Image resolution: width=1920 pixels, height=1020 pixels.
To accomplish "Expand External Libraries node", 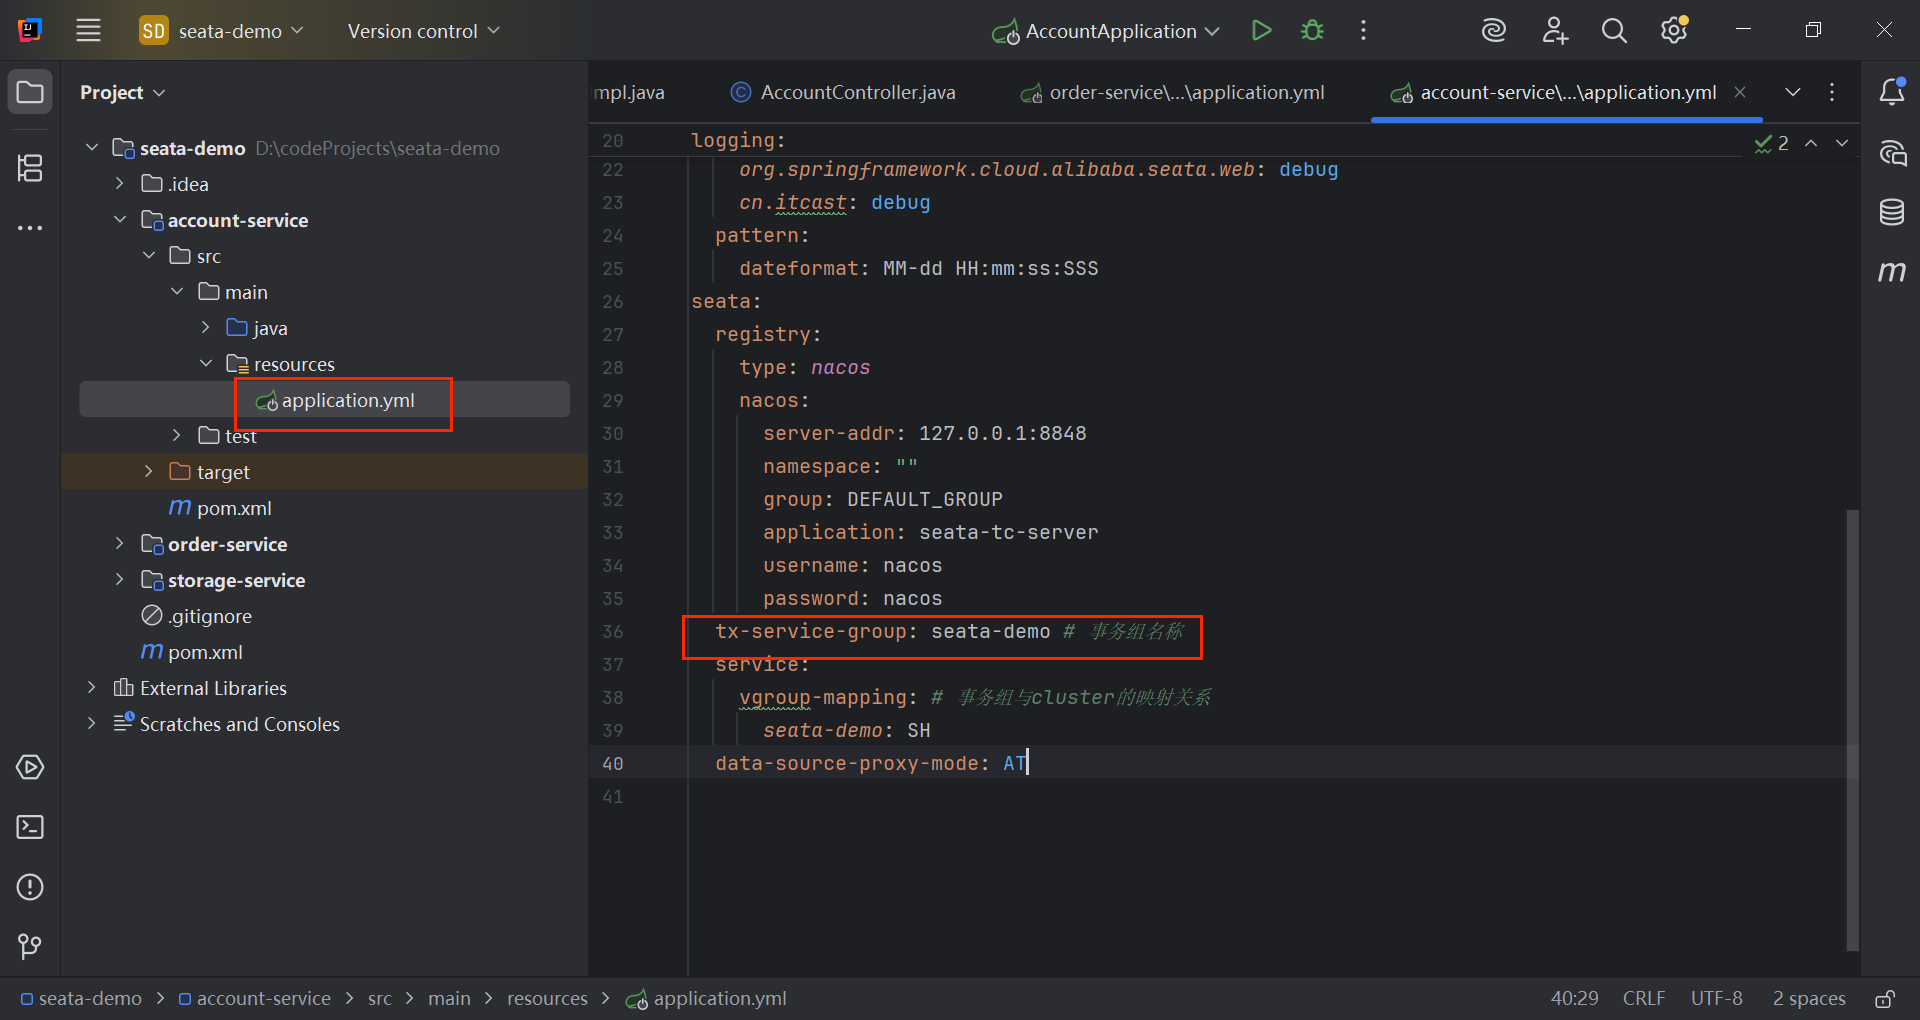I will (x=92, y=687).
